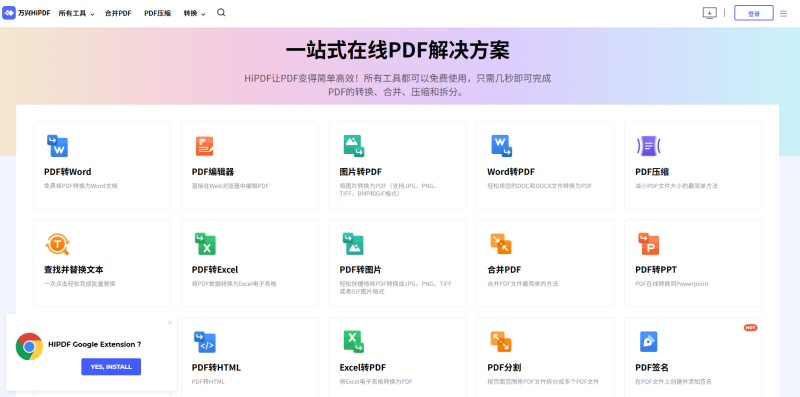Open PDF压缩 in the top navigation
This screenshot has height=397, width=800.
coord(158,13)
